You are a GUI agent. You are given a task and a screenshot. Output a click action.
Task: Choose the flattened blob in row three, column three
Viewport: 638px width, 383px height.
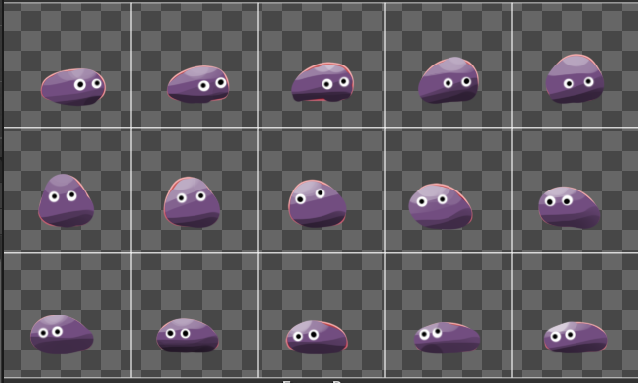point(317,337)
